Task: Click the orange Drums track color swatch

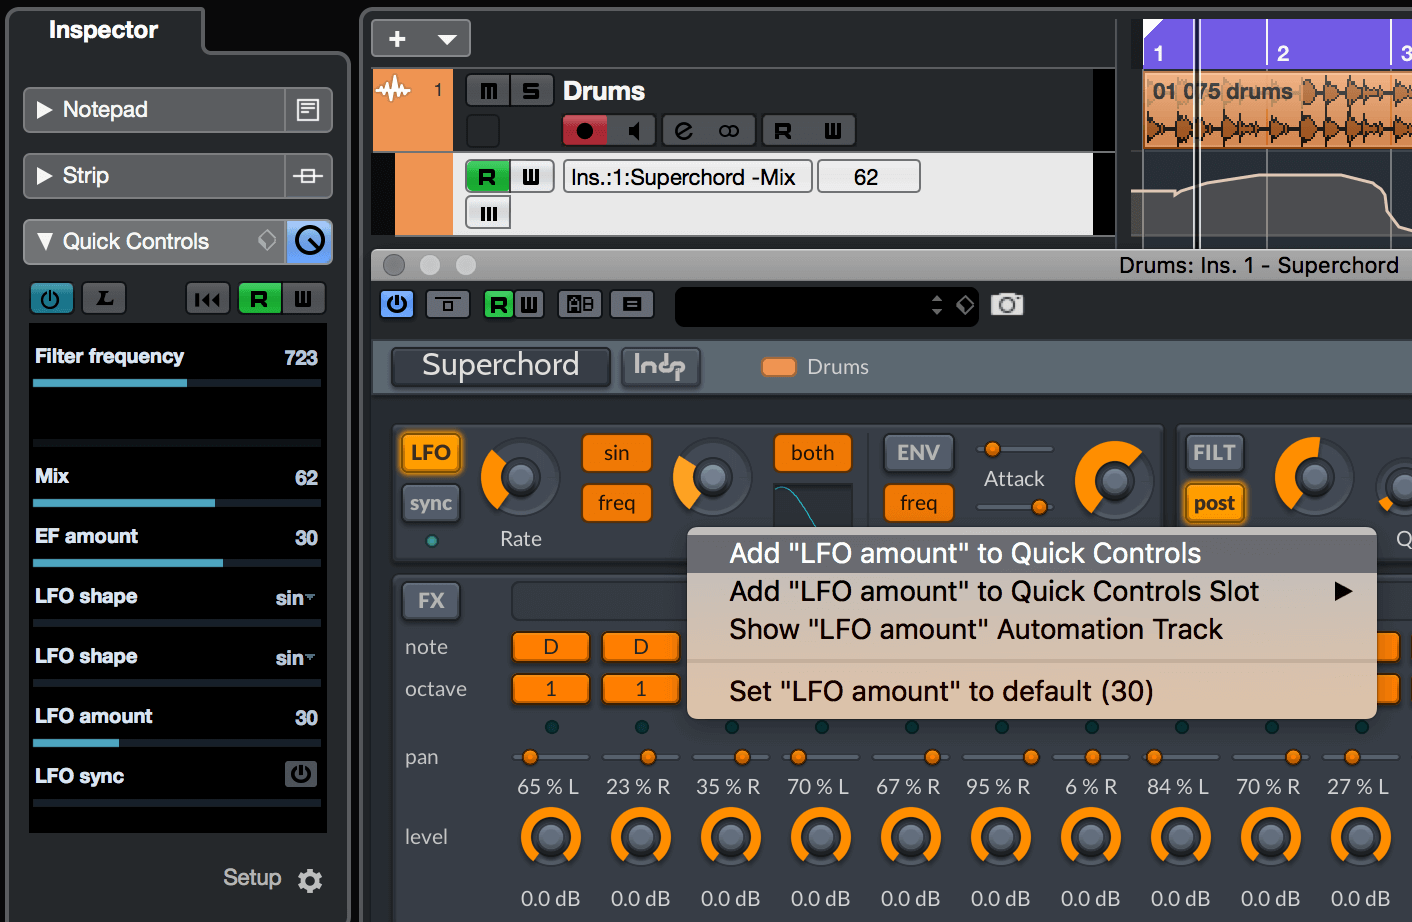Action: pyautogui.click(x=778, y=367)
